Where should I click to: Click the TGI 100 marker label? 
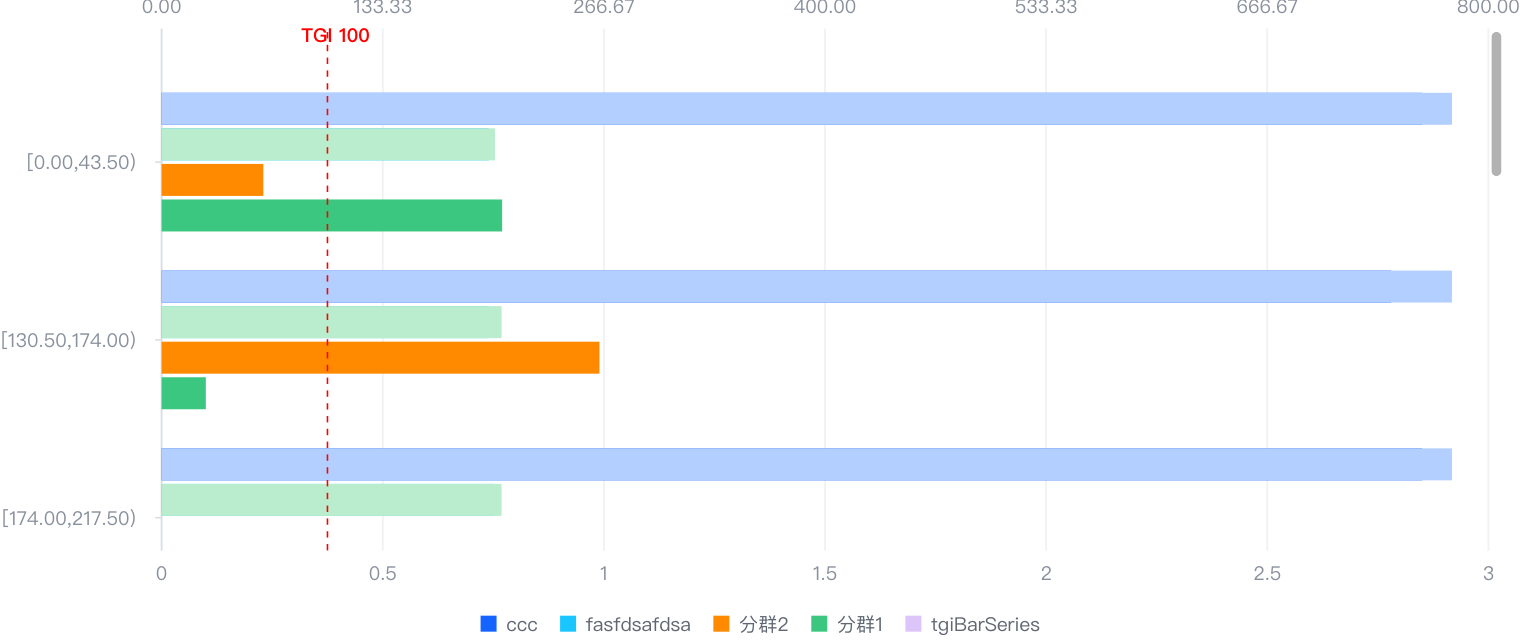click(x=335, y=36)
